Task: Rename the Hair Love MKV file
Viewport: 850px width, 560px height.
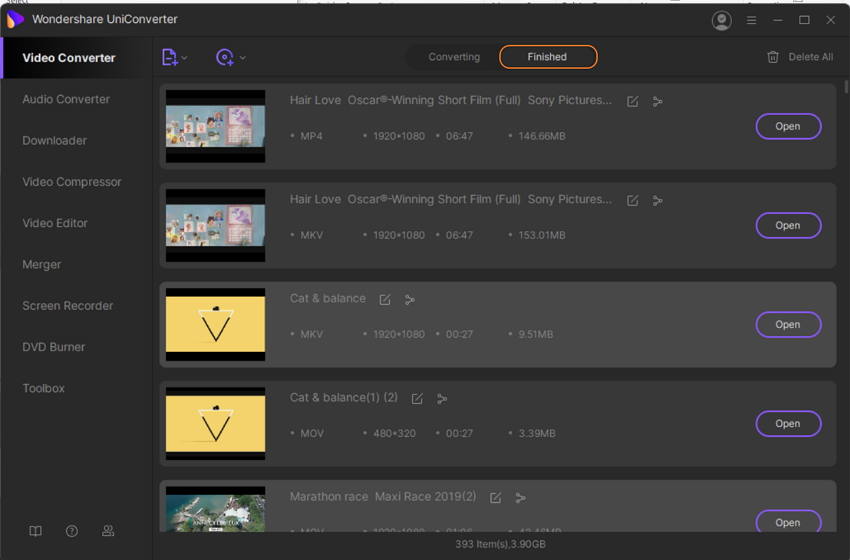Action: 633,201
